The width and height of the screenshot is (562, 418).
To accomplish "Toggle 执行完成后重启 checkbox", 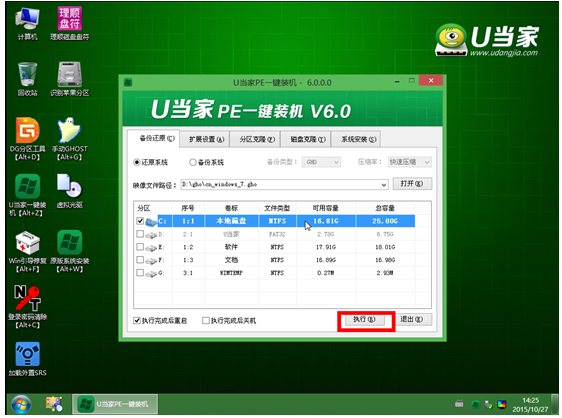I will 137,320.
